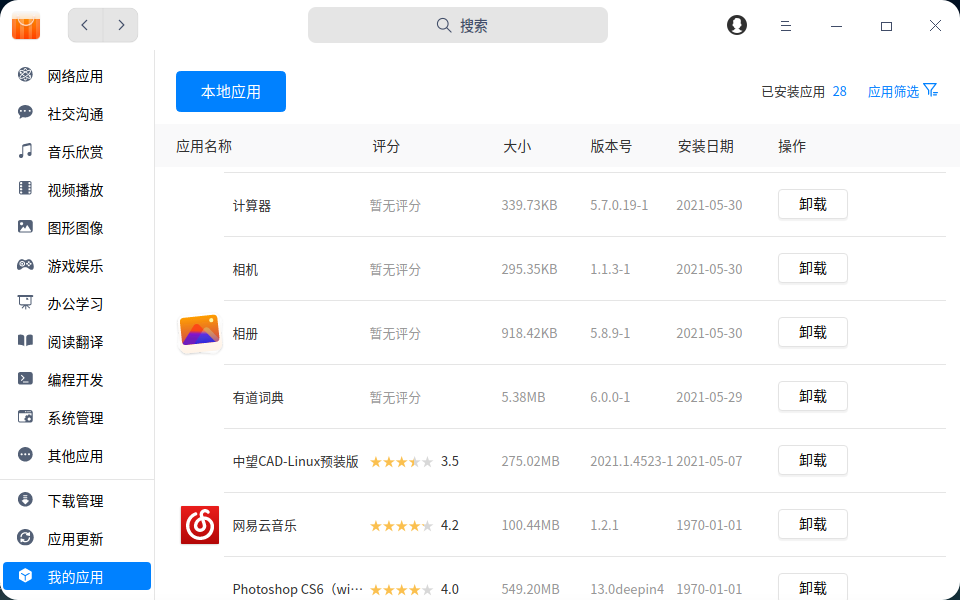
Task: Select the 游戏娱乐 category icon
Action: (x=24, y=265)
